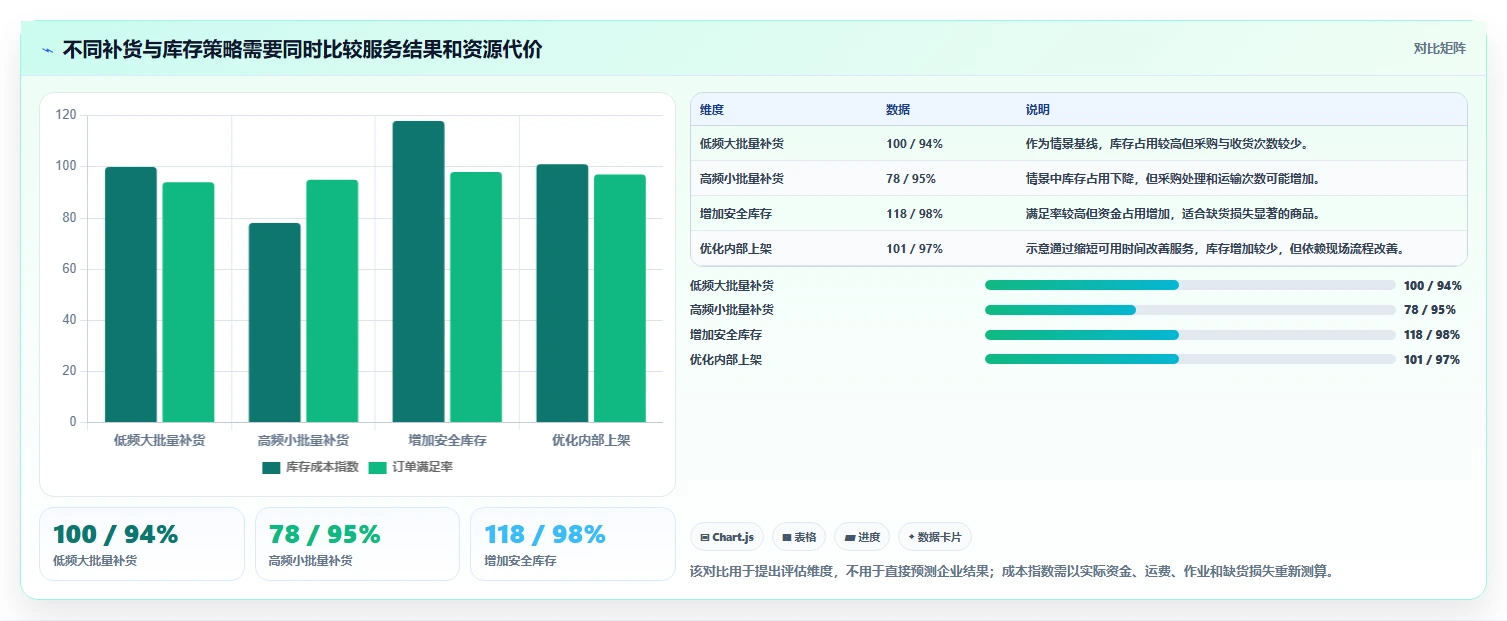Image resolution: width=1507 pixels, height=621 pixels.
Task: Click the Chart.js tag chip
Action: [x=727, y=537]
